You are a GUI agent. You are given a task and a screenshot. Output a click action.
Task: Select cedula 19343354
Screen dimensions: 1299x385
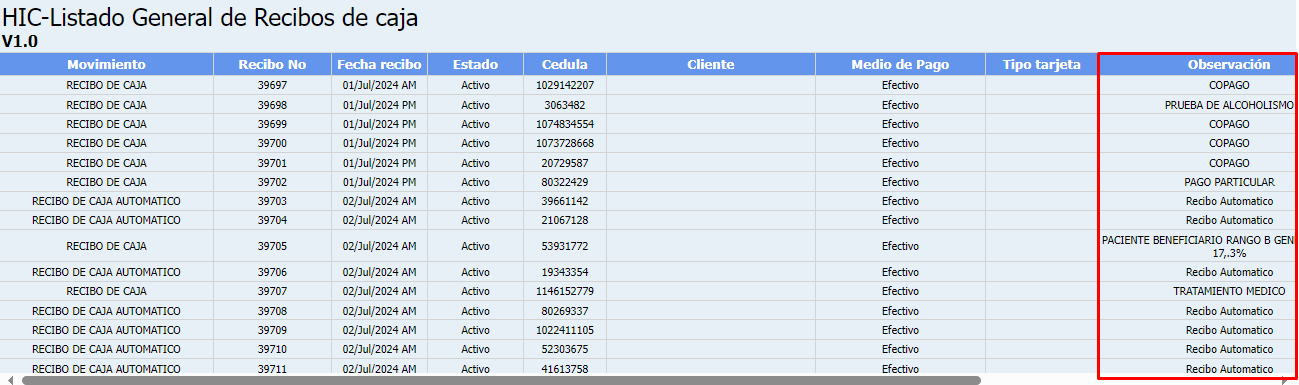click(565, 272)
